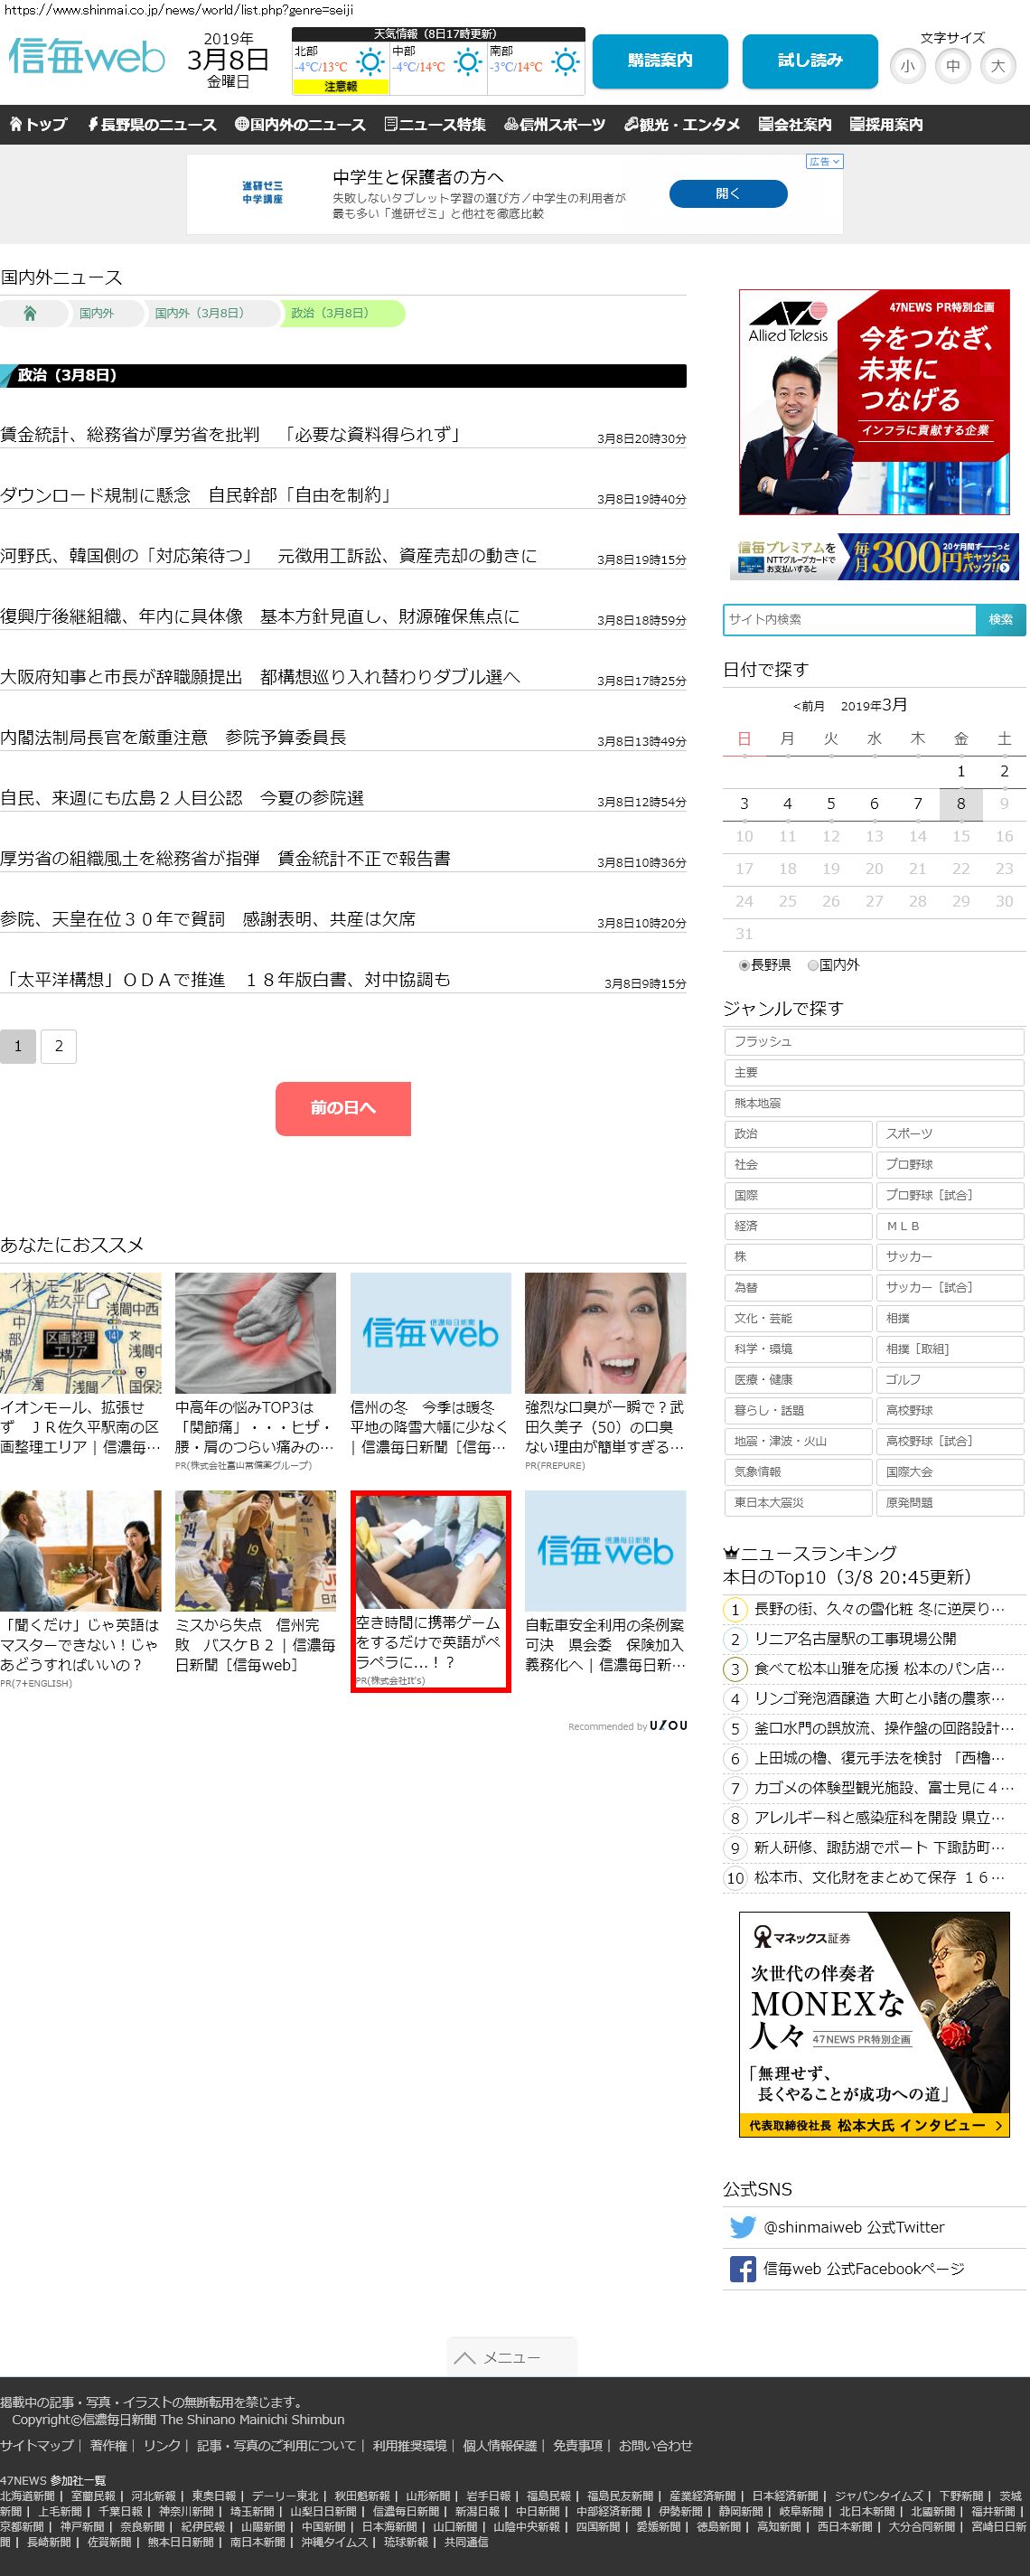1030x2576 pixels.
Task: Open the Facebook icon page link
Action: pyautogui.click(x=742, y=2269)
